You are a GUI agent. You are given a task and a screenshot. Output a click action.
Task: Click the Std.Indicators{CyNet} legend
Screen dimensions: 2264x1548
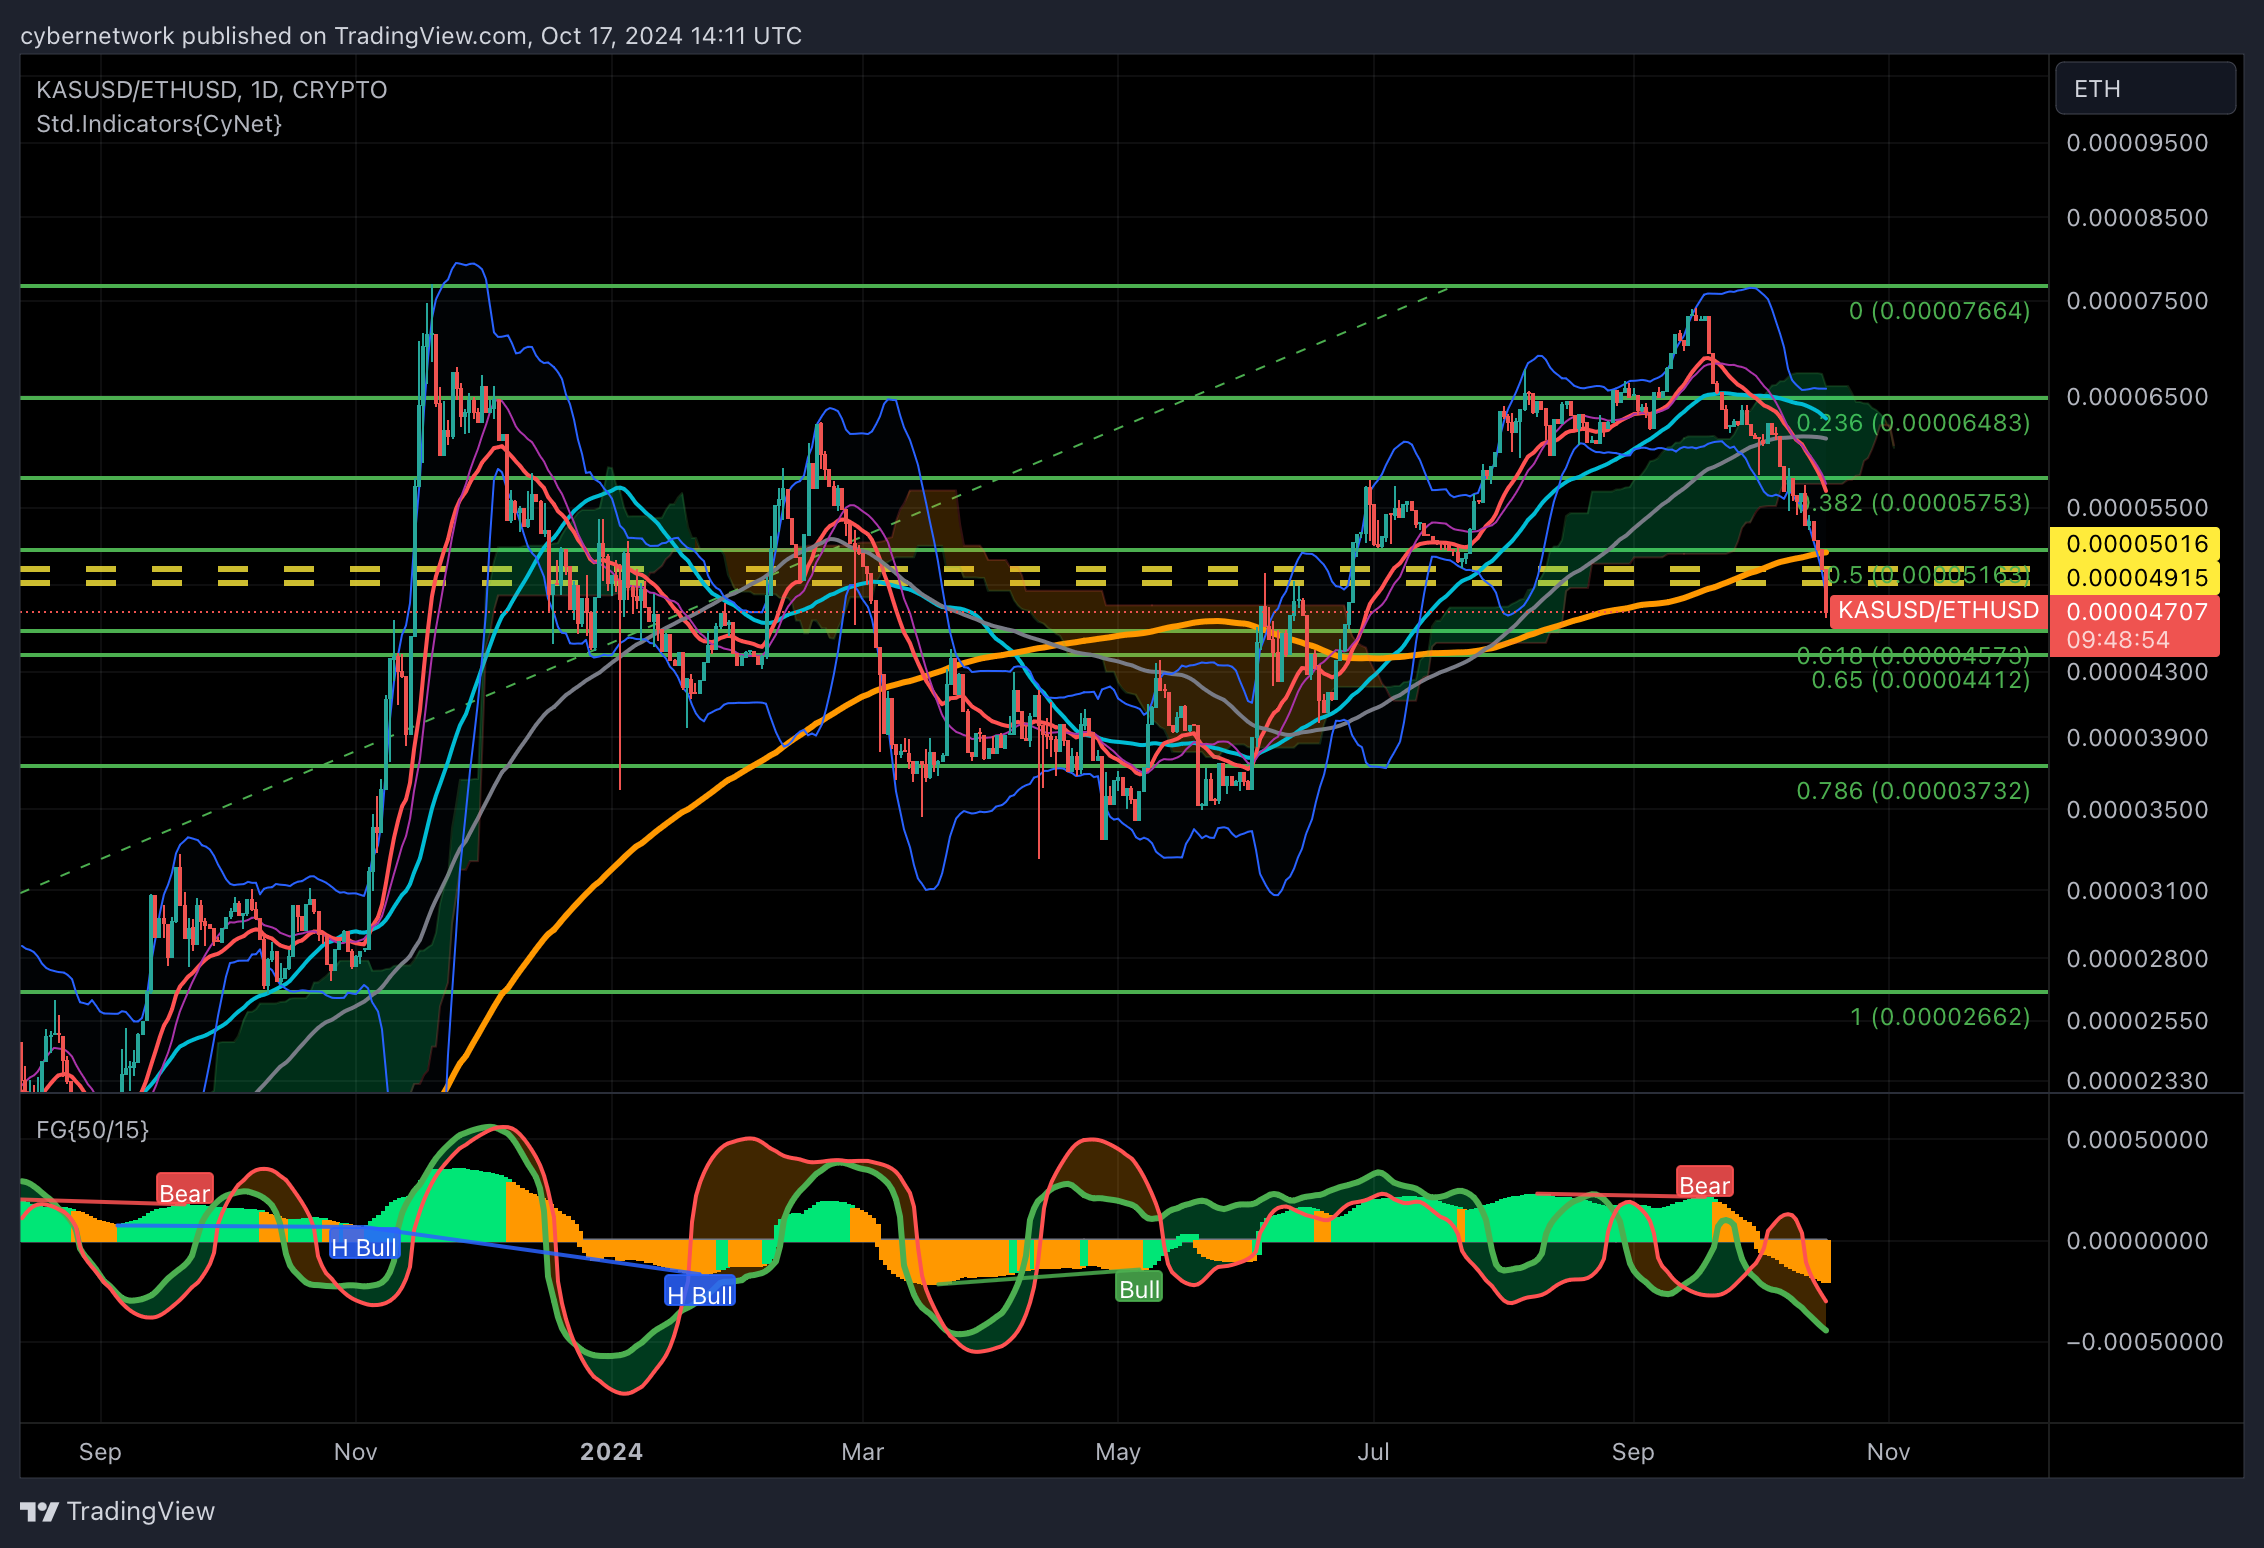[159, 124]
